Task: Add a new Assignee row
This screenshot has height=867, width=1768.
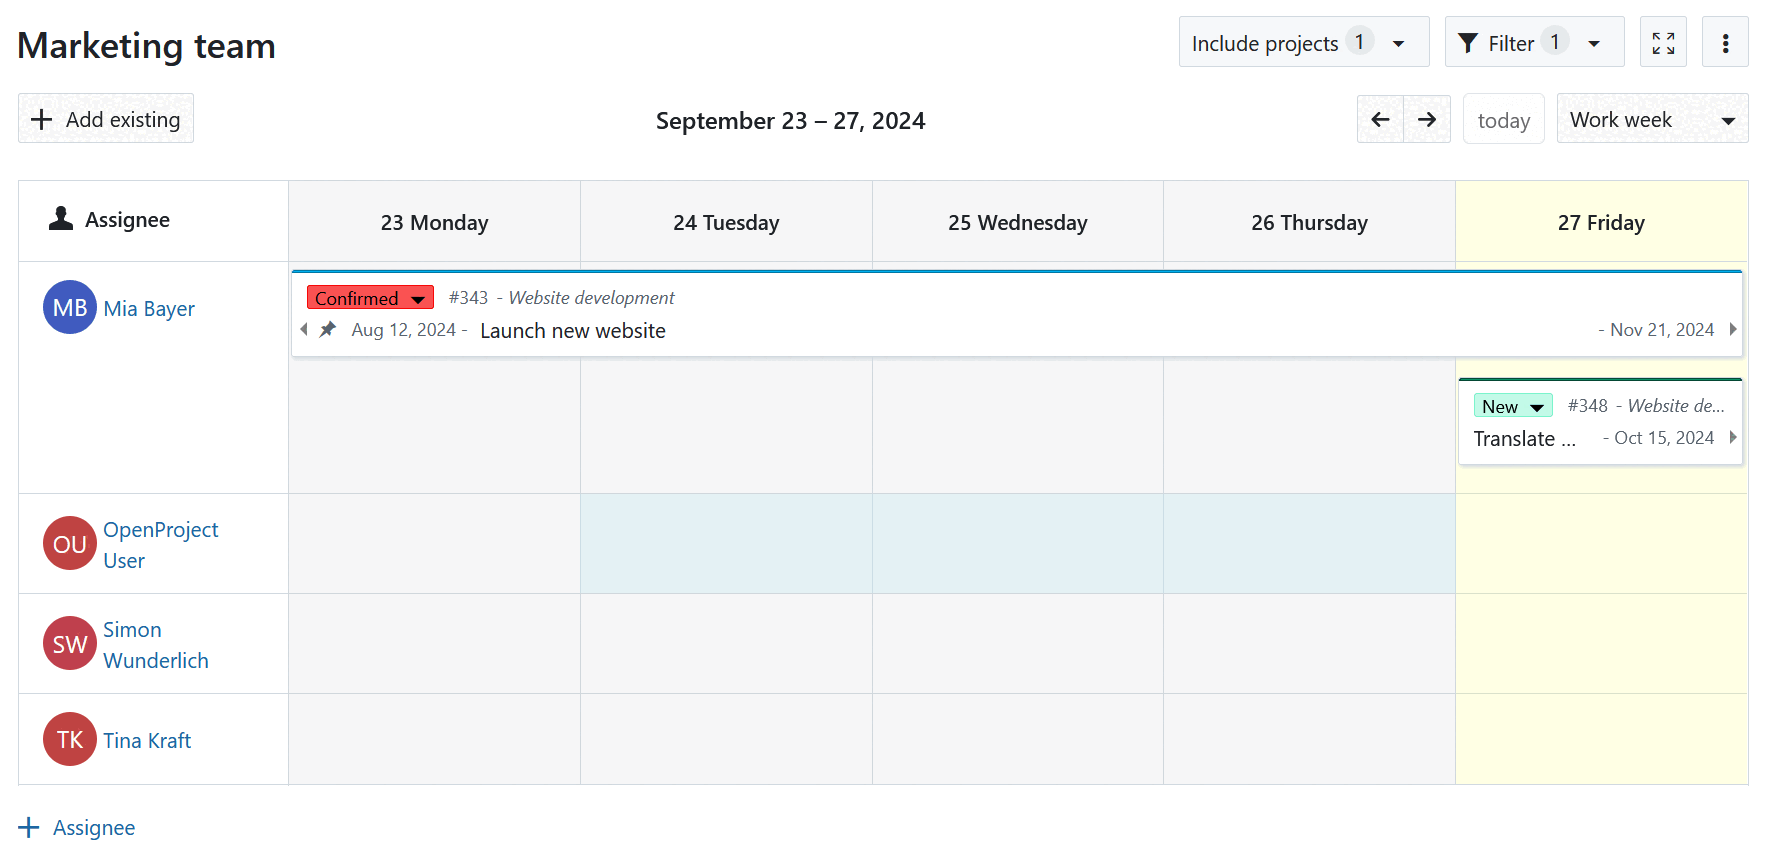Action: (77, 828)
